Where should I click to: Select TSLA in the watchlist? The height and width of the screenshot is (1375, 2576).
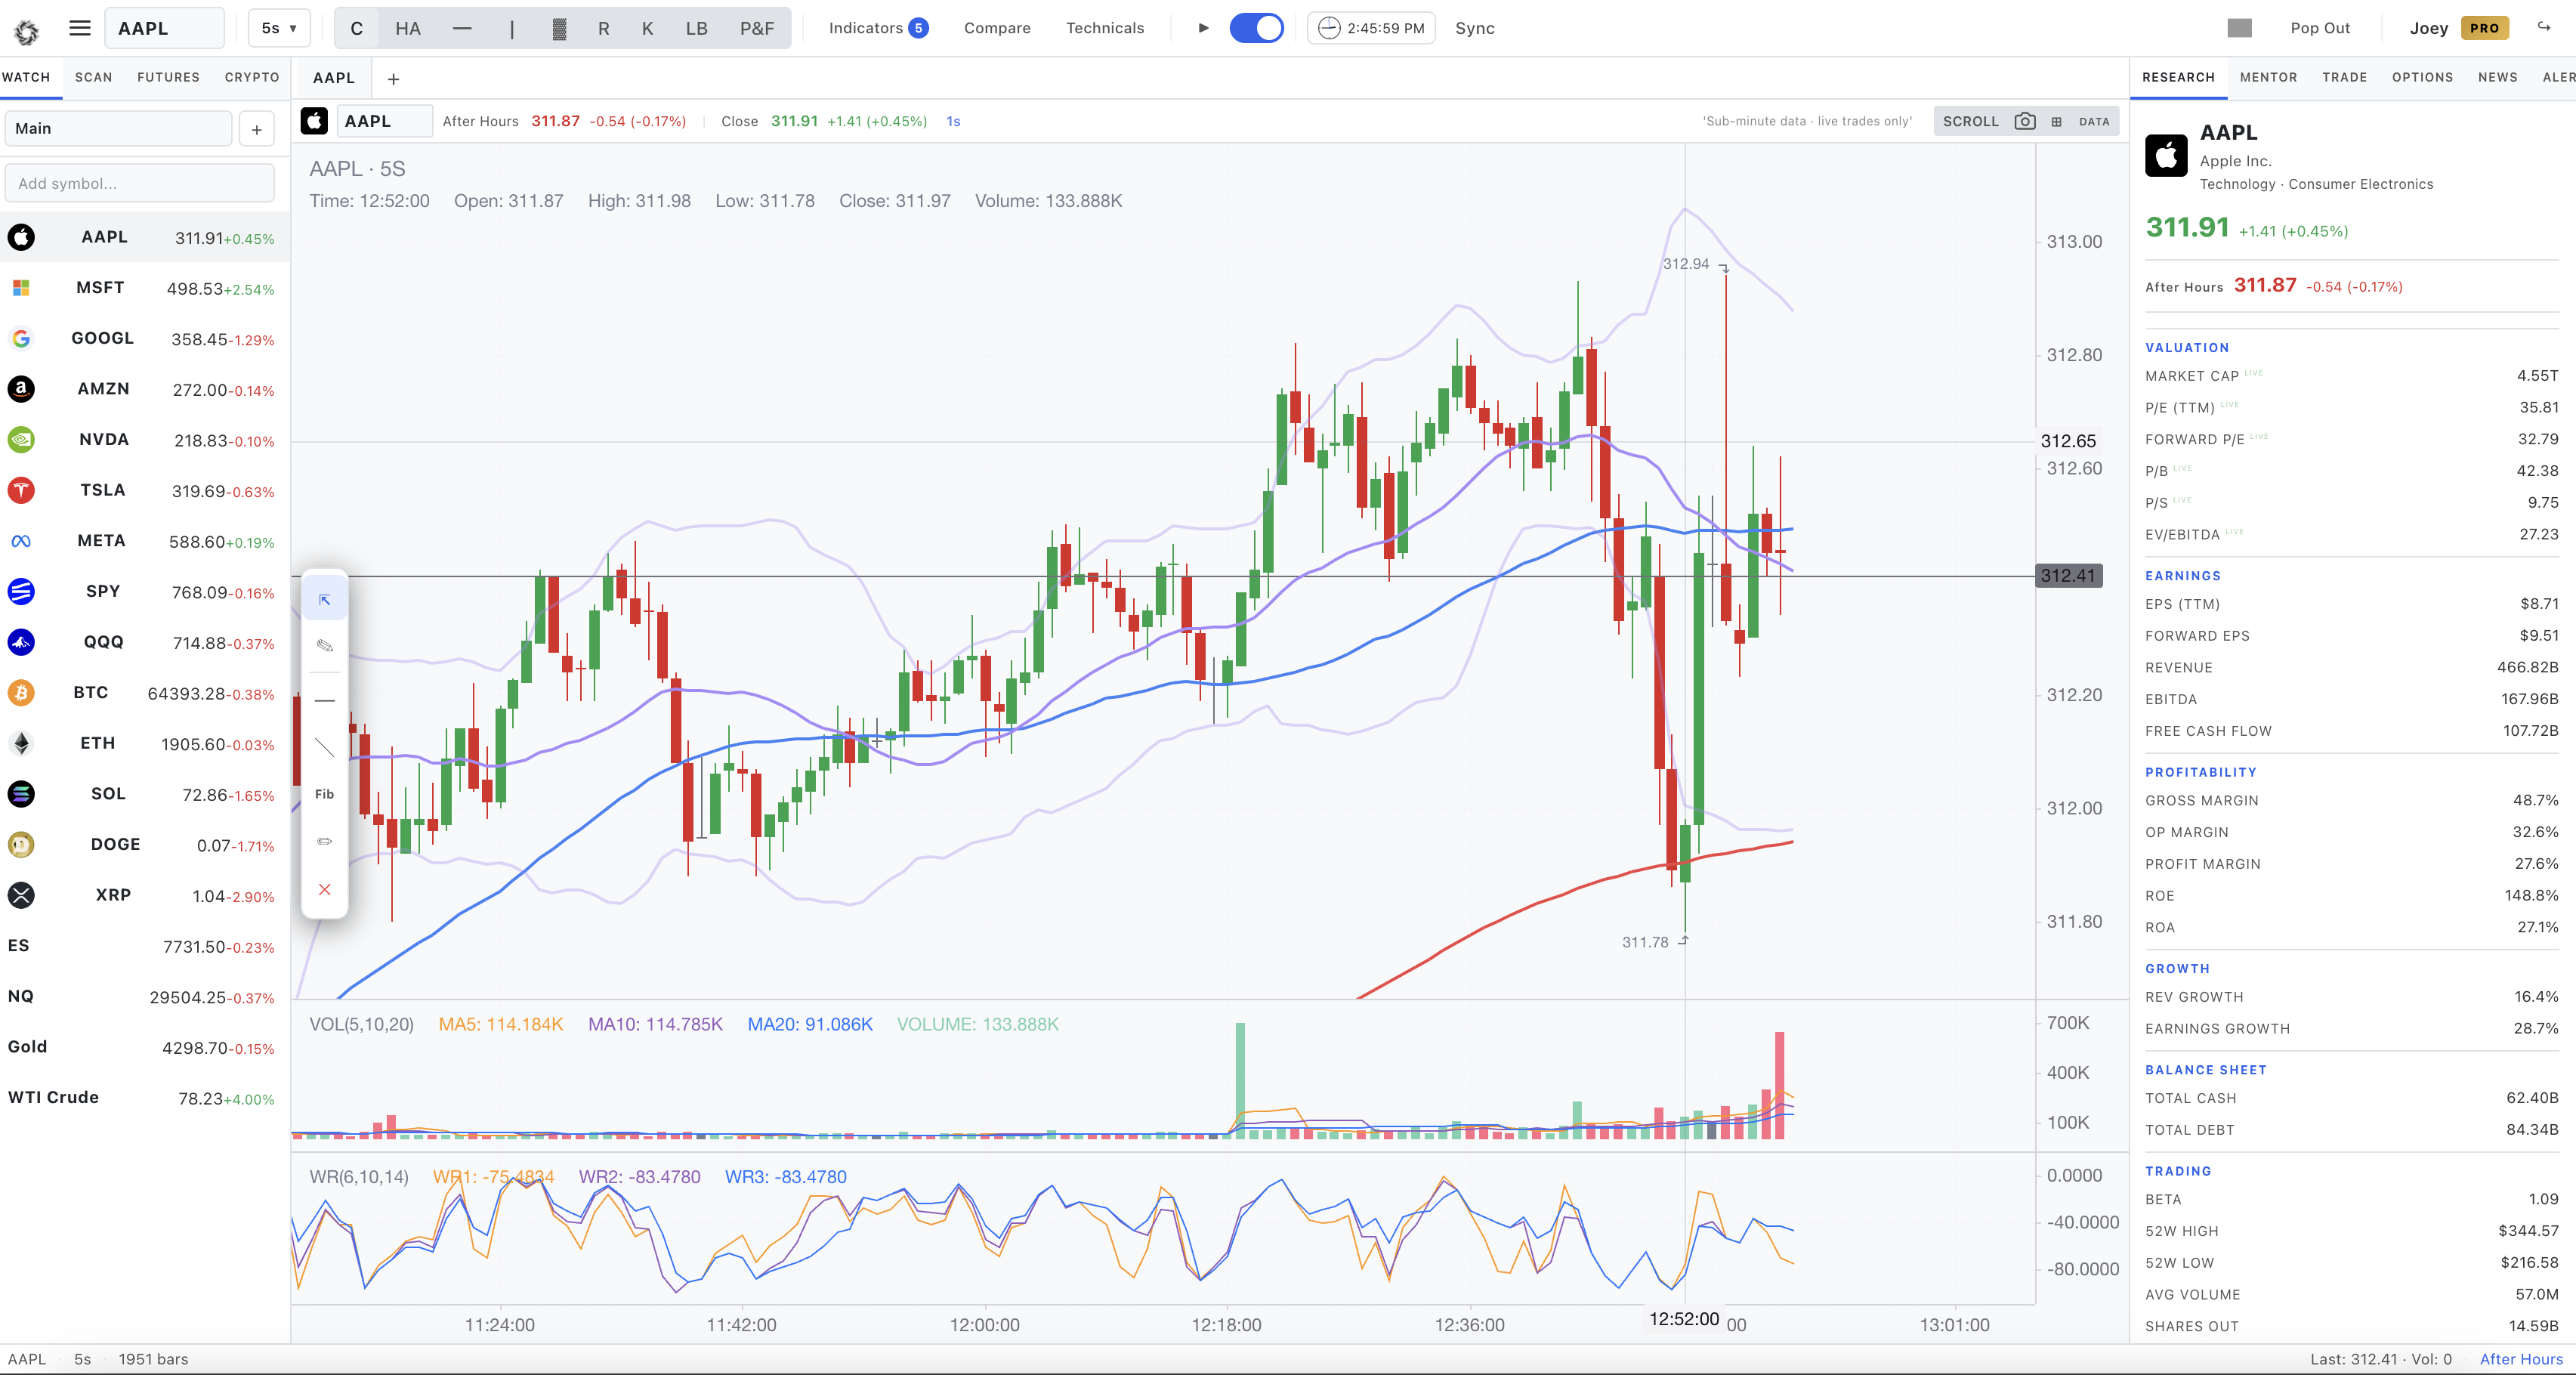coord(145,490)
